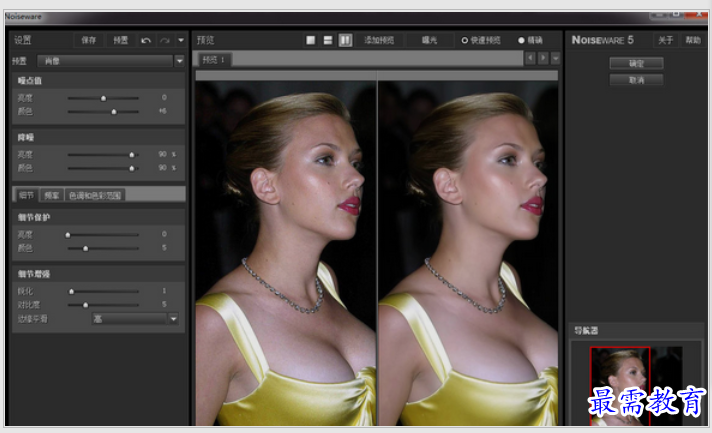Open the 边缘平滑 dropdown

[x=134, y=319]
